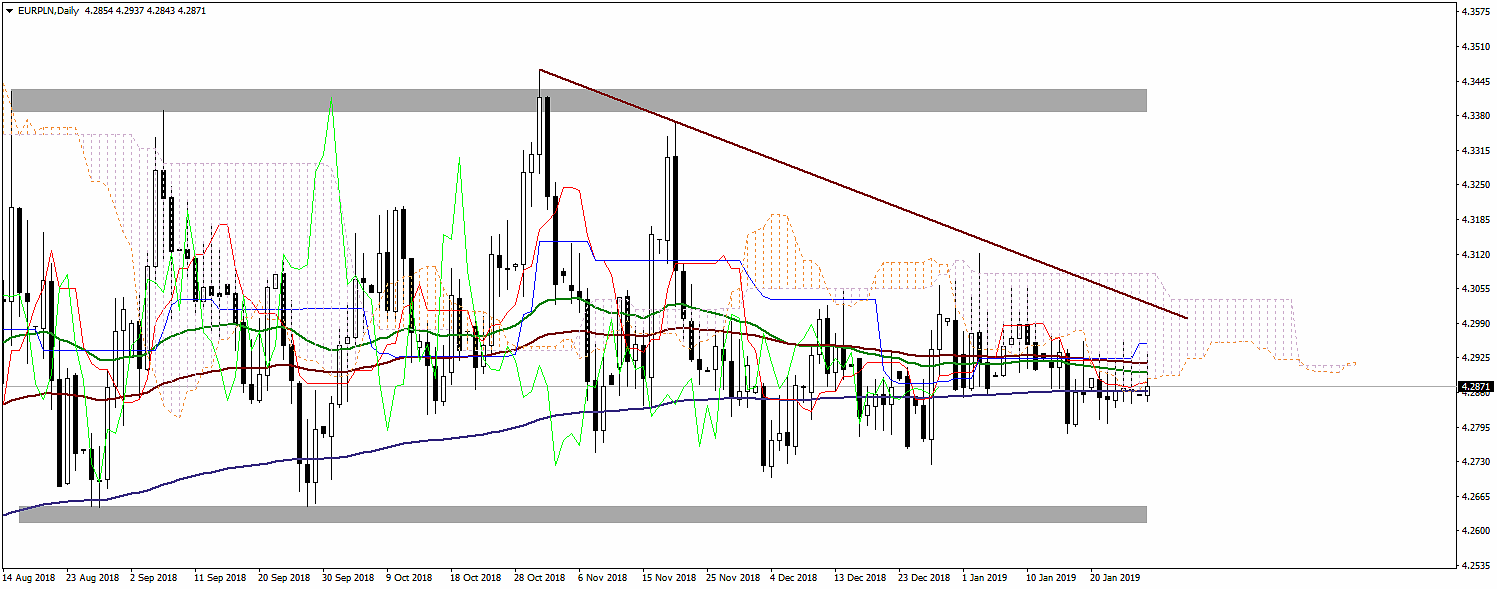Click the 13 Dec 2018 date label
Screen dimensions: 1497x589
860,578
